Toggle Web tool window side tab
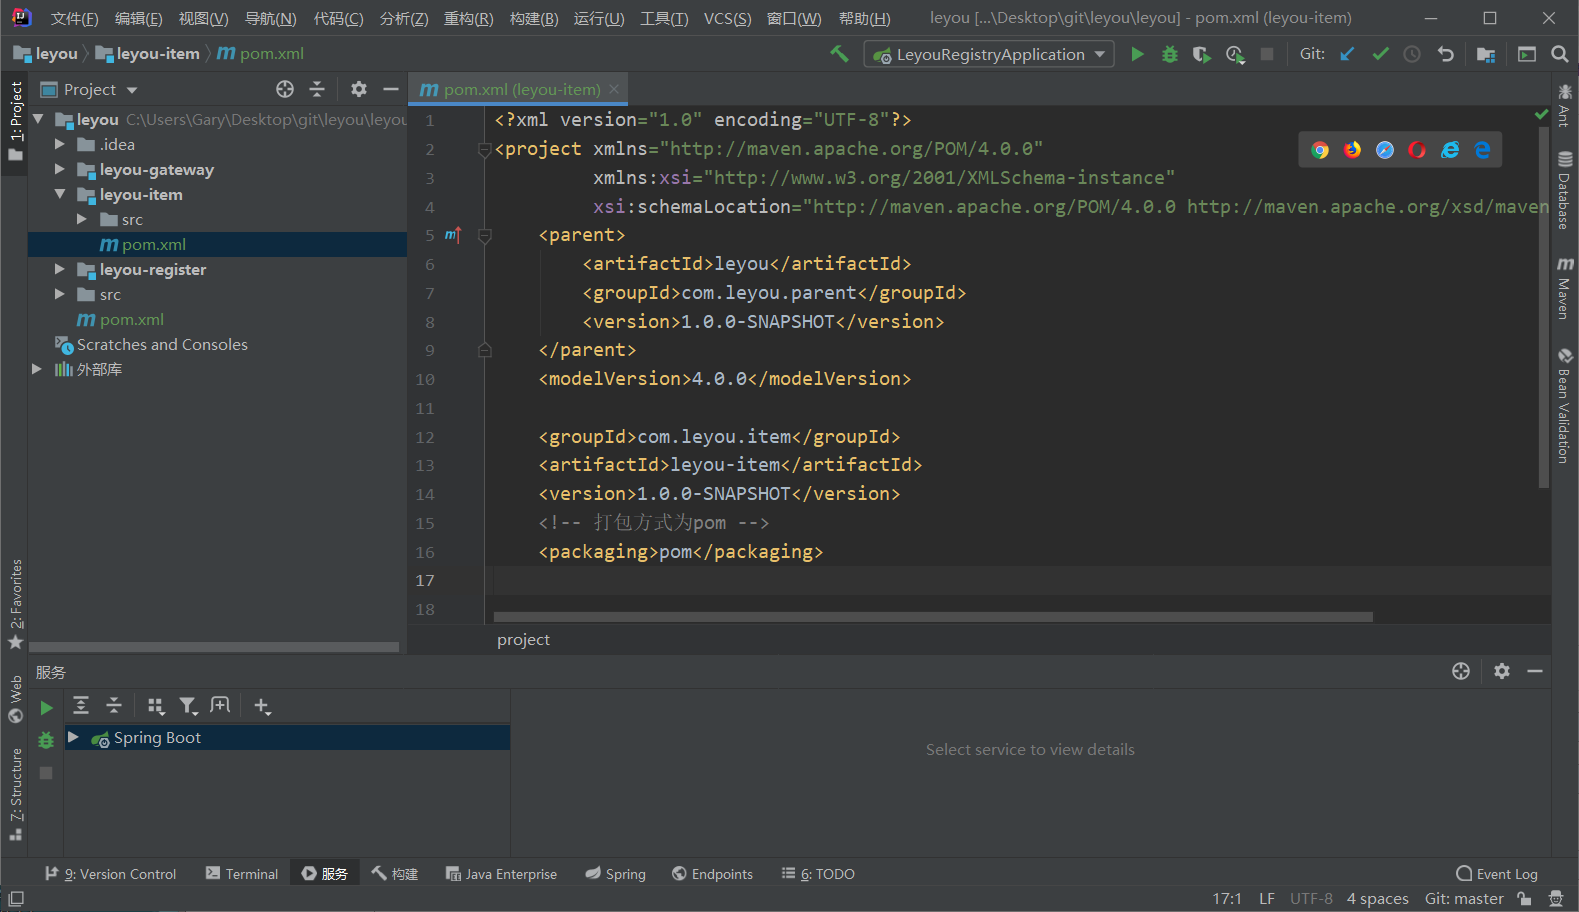 [15, 699]
